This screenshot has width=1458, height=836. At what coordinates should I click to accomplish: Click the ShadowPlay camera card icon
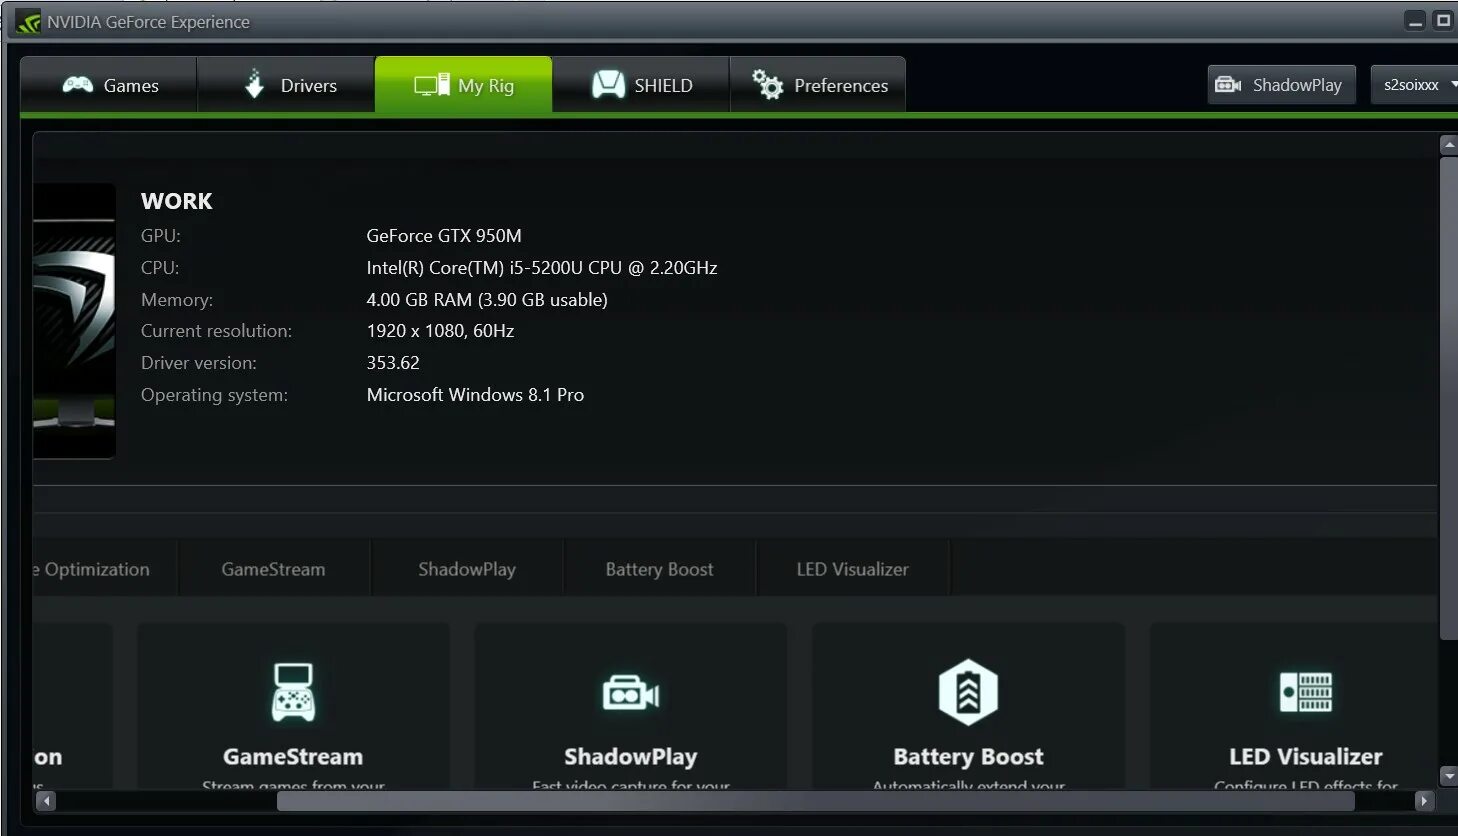[630, 693]
